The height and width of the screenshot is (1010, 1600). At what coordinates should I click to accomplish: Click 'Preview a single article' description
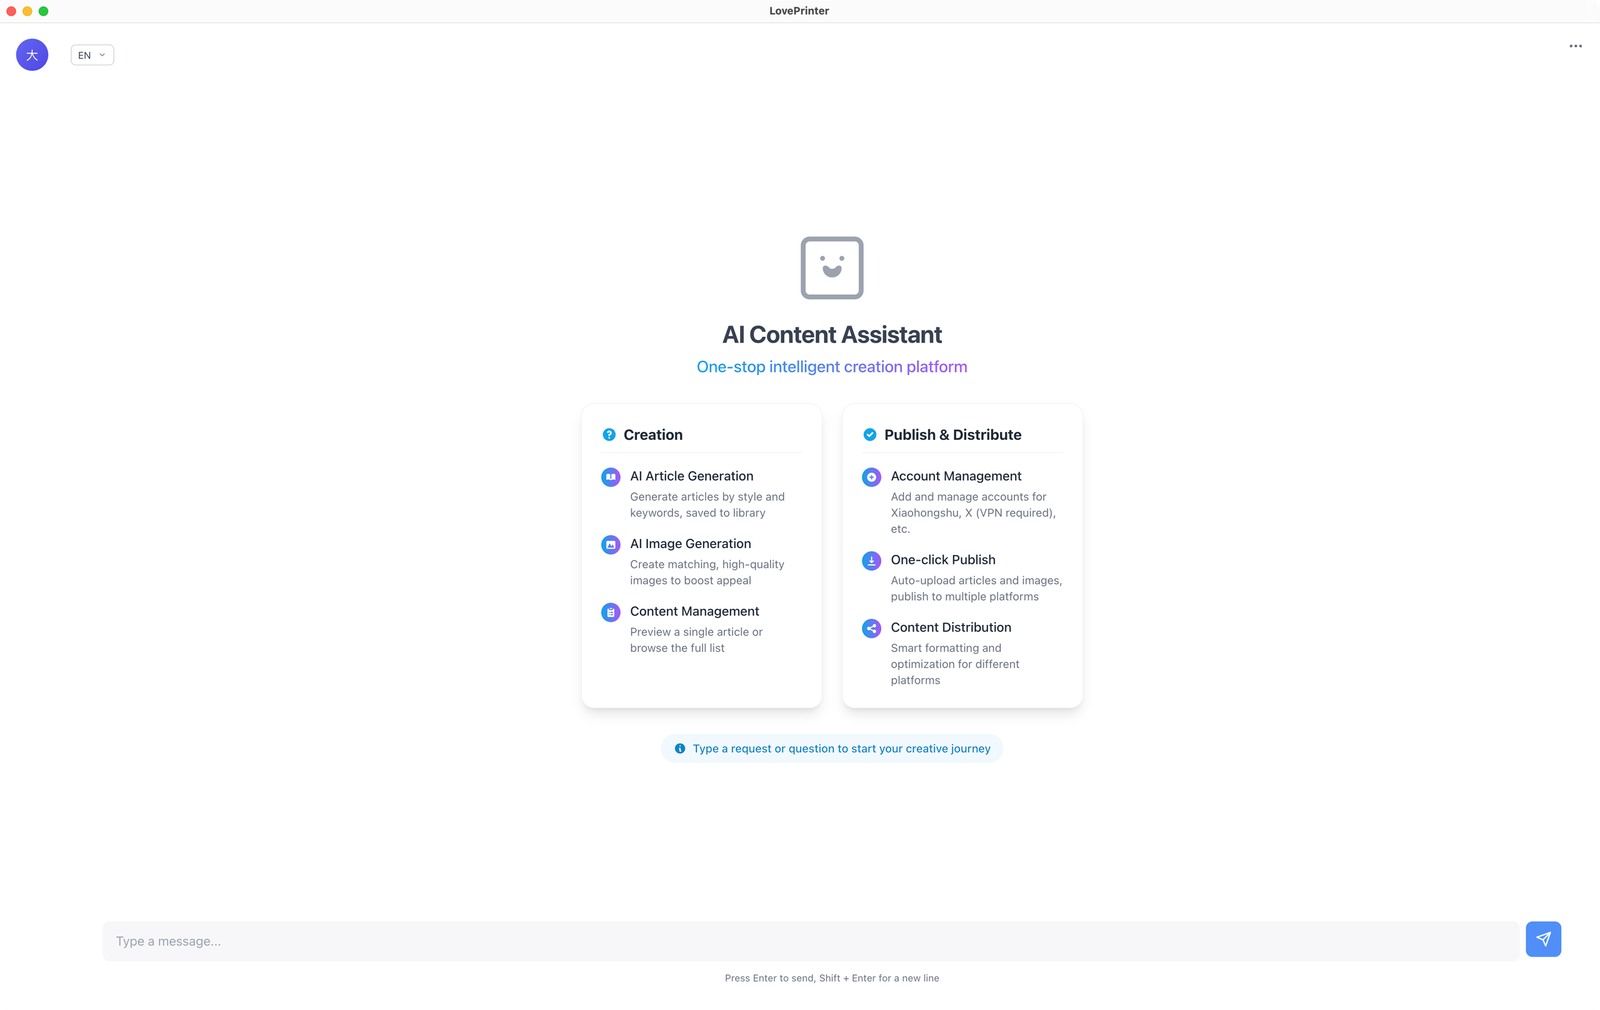[696, 640]
